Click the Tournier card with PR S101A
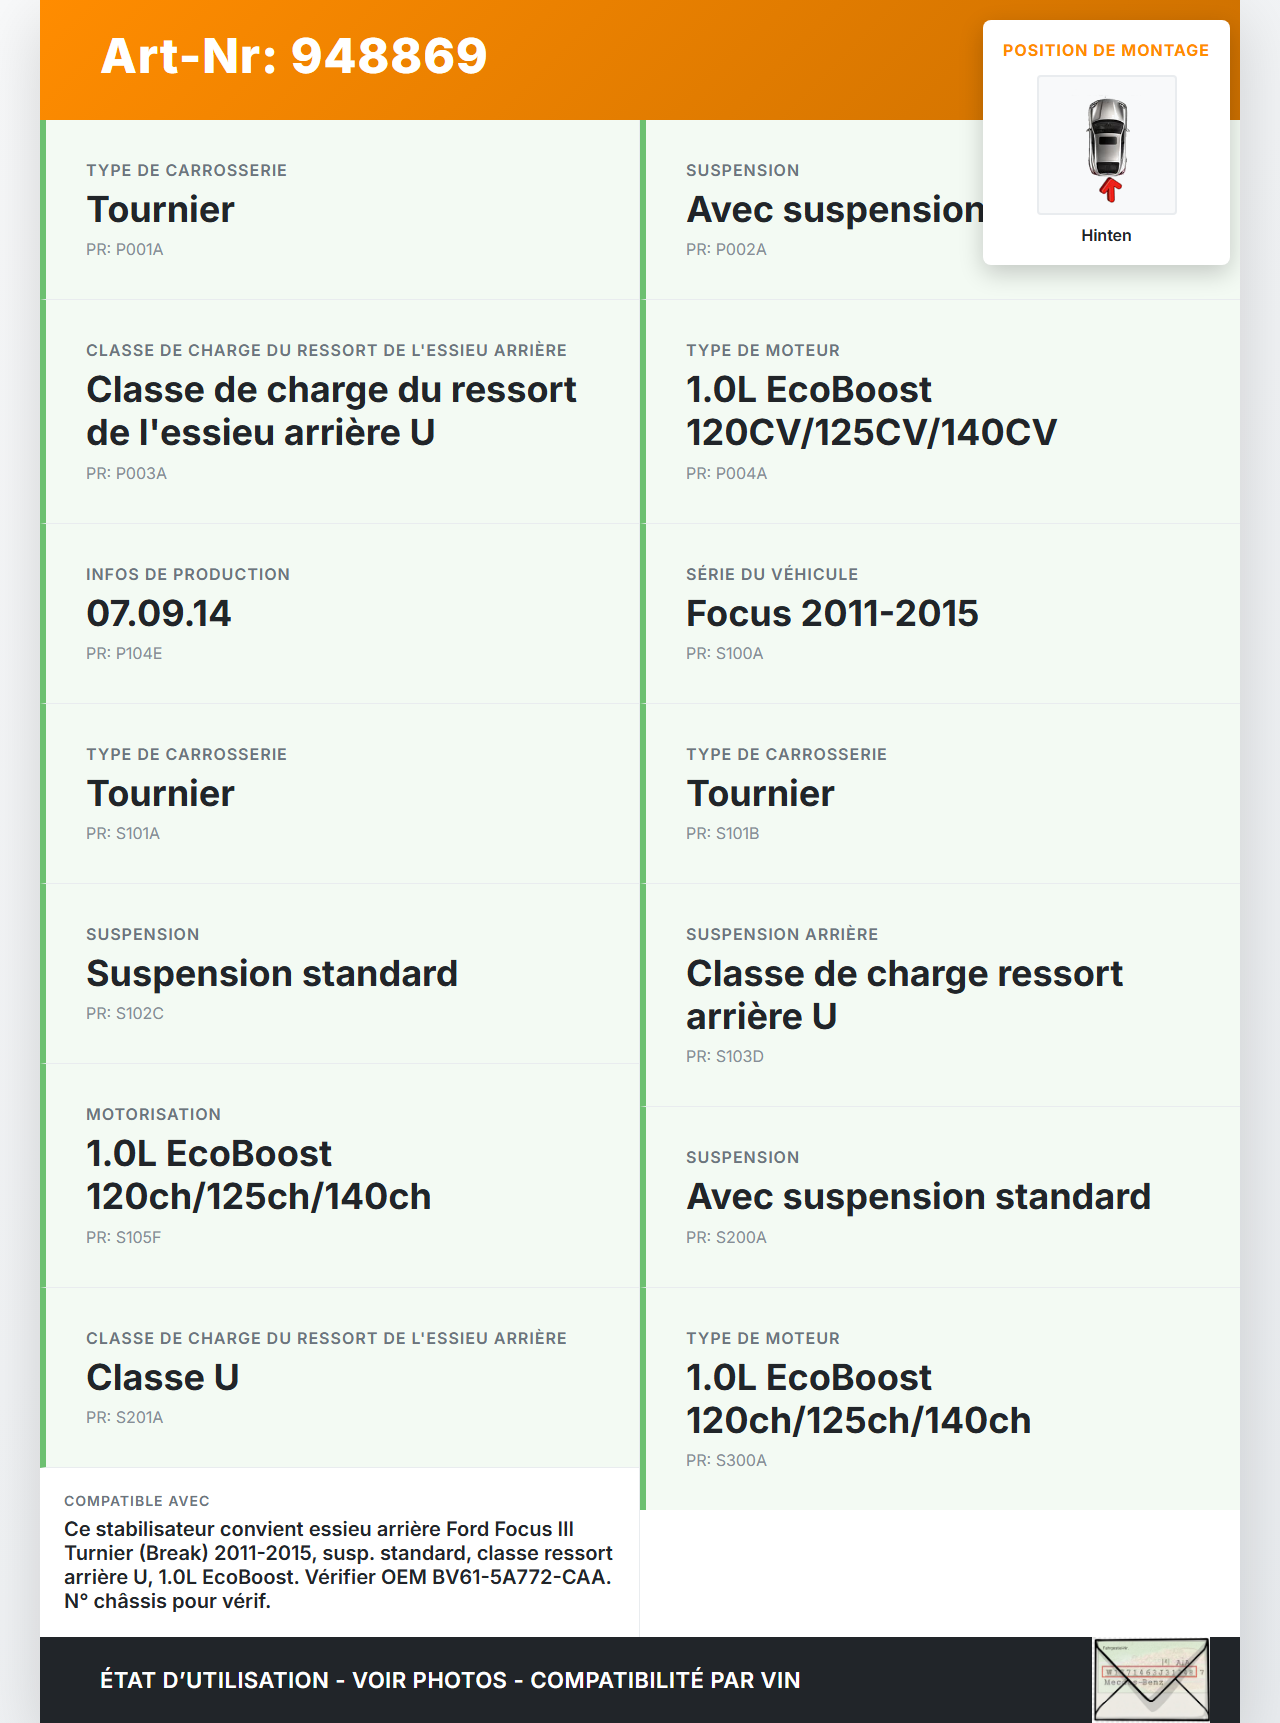The width and height of the screenshot is (1280, 1723). (340, 793)
